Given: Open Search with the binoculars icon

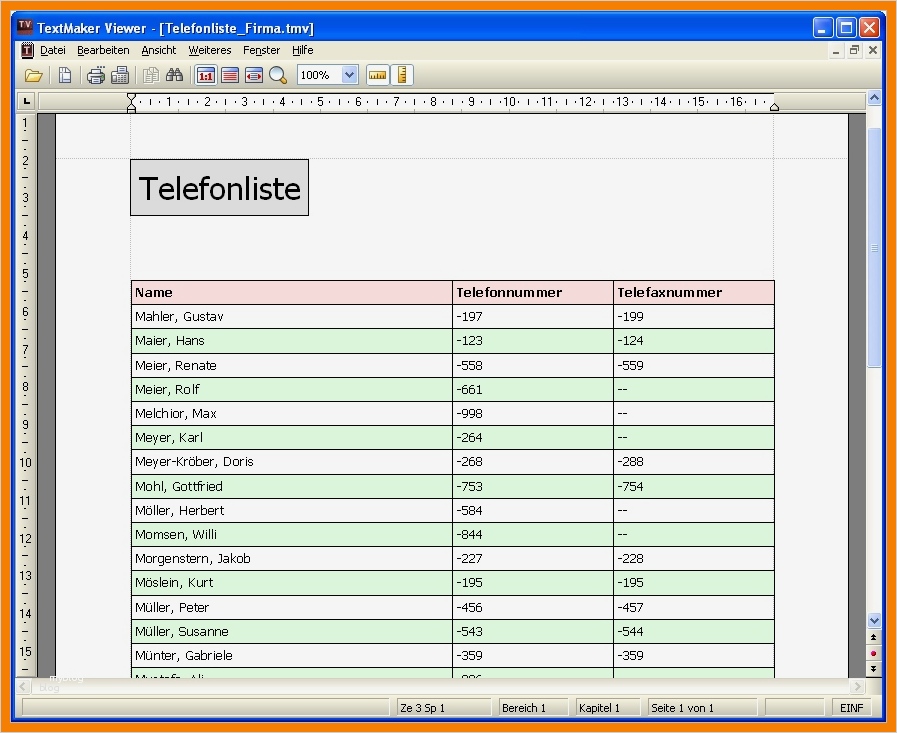Looking at the screenshot, I should click(x=174, y=75).
